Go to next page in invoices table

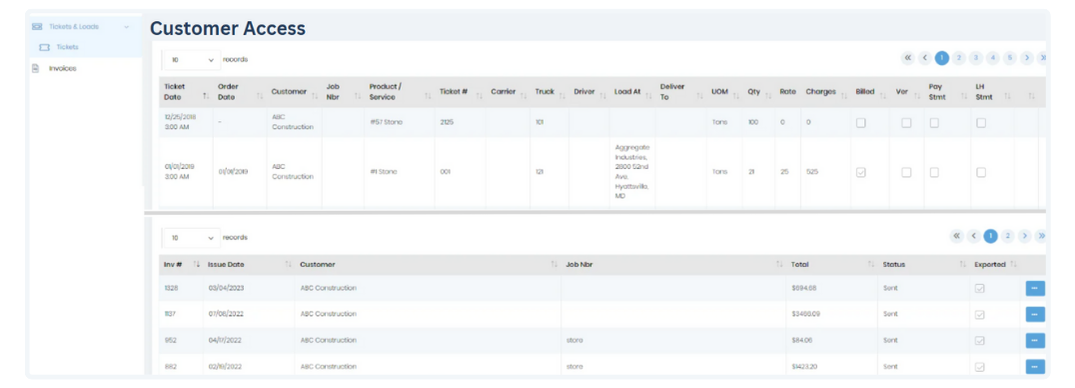1025,237
